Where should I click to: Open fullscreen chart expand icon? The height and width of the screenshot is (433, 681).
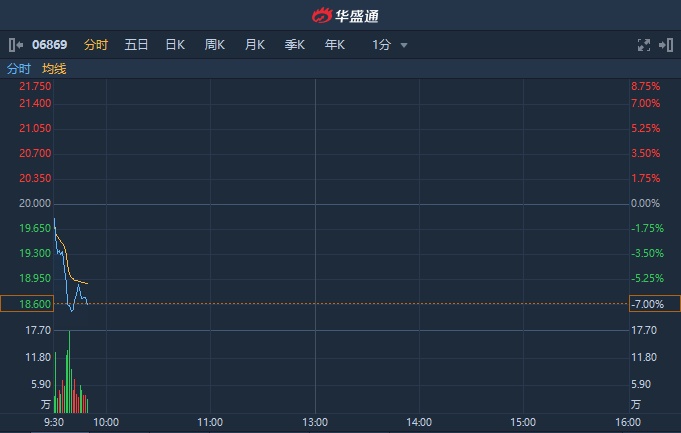tap(644, 45)
